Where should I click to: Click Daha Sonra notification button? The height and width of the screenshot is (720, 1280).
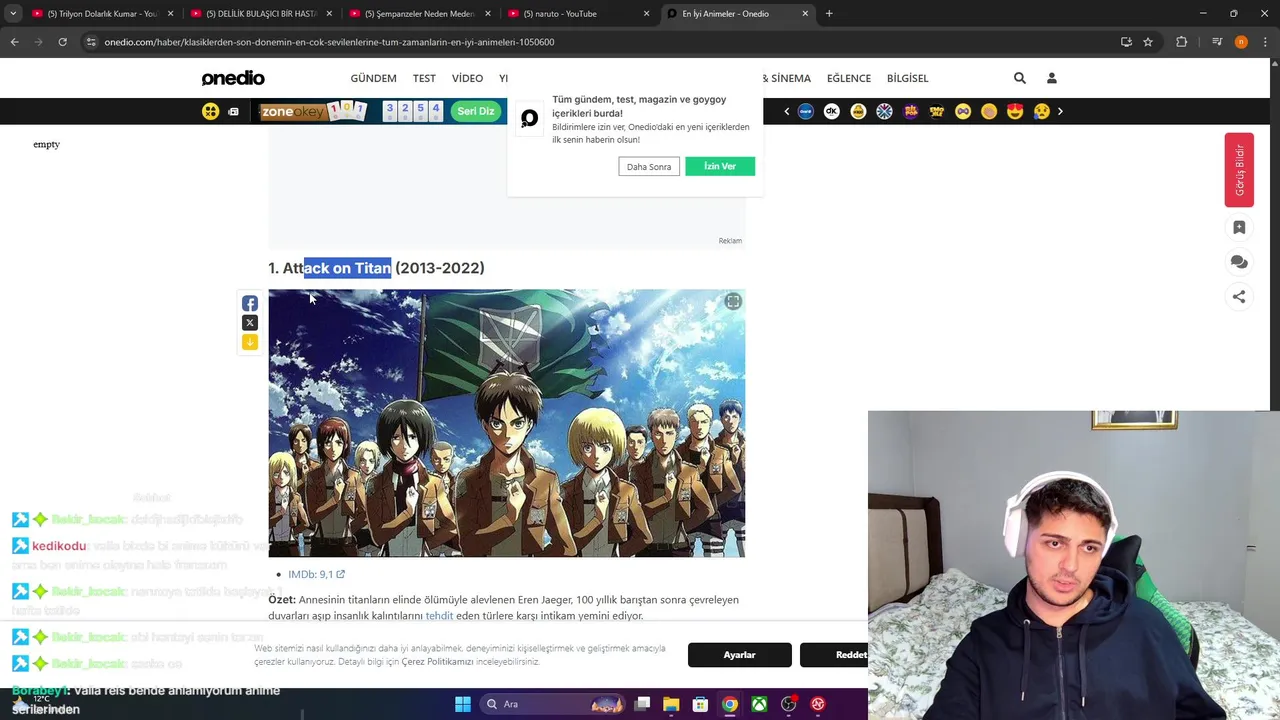pos(649,167)
